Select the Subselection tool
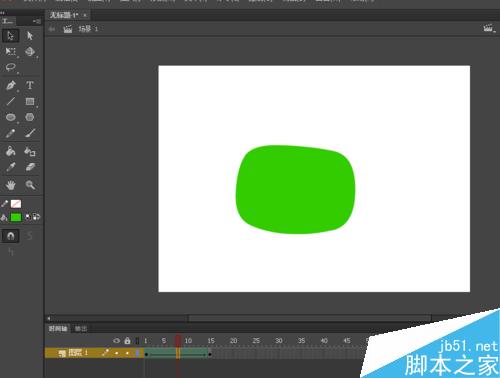Image resolution: width=500 pixels, height=378 pixels. pyautogui.click(x=30, y=35)
